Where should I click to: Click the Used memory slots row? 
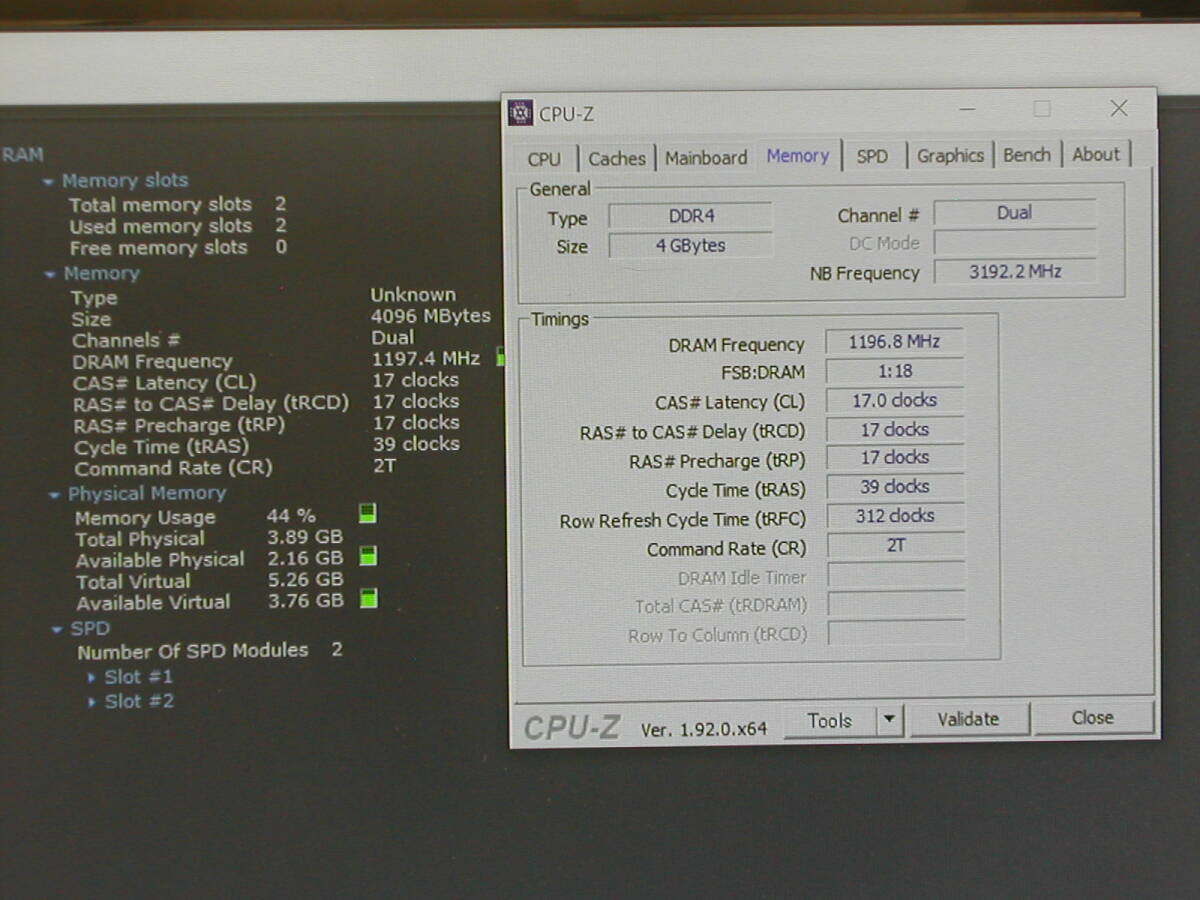(x=177, y=226)
